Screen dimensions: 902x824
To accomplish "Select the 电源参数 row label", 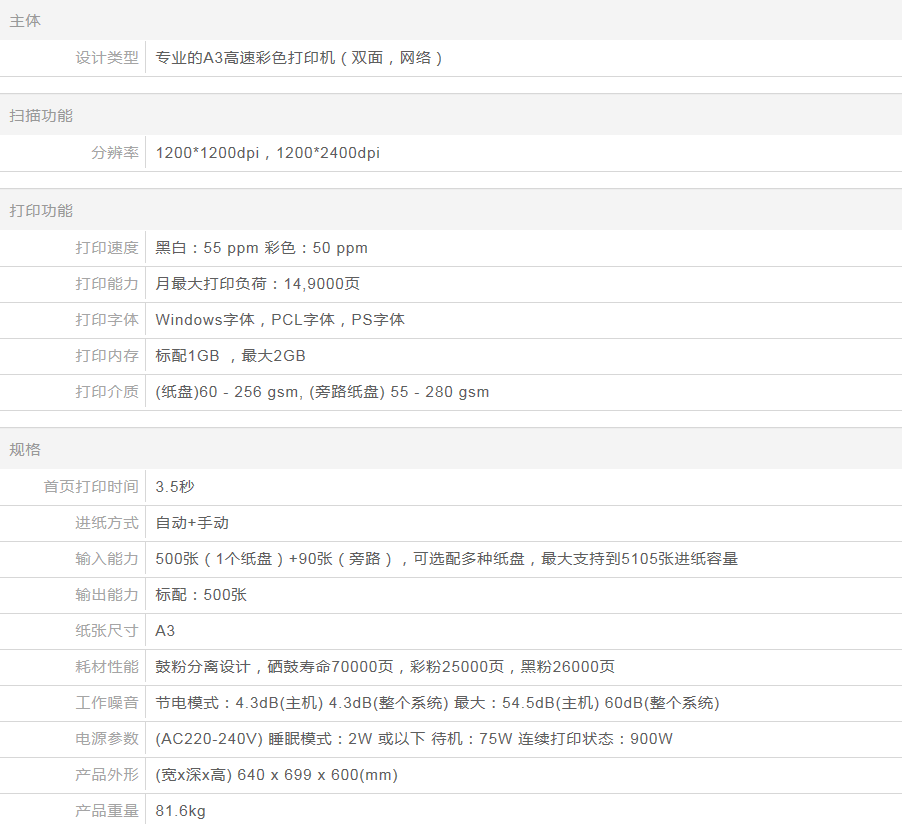I will (x=107, y=739).
